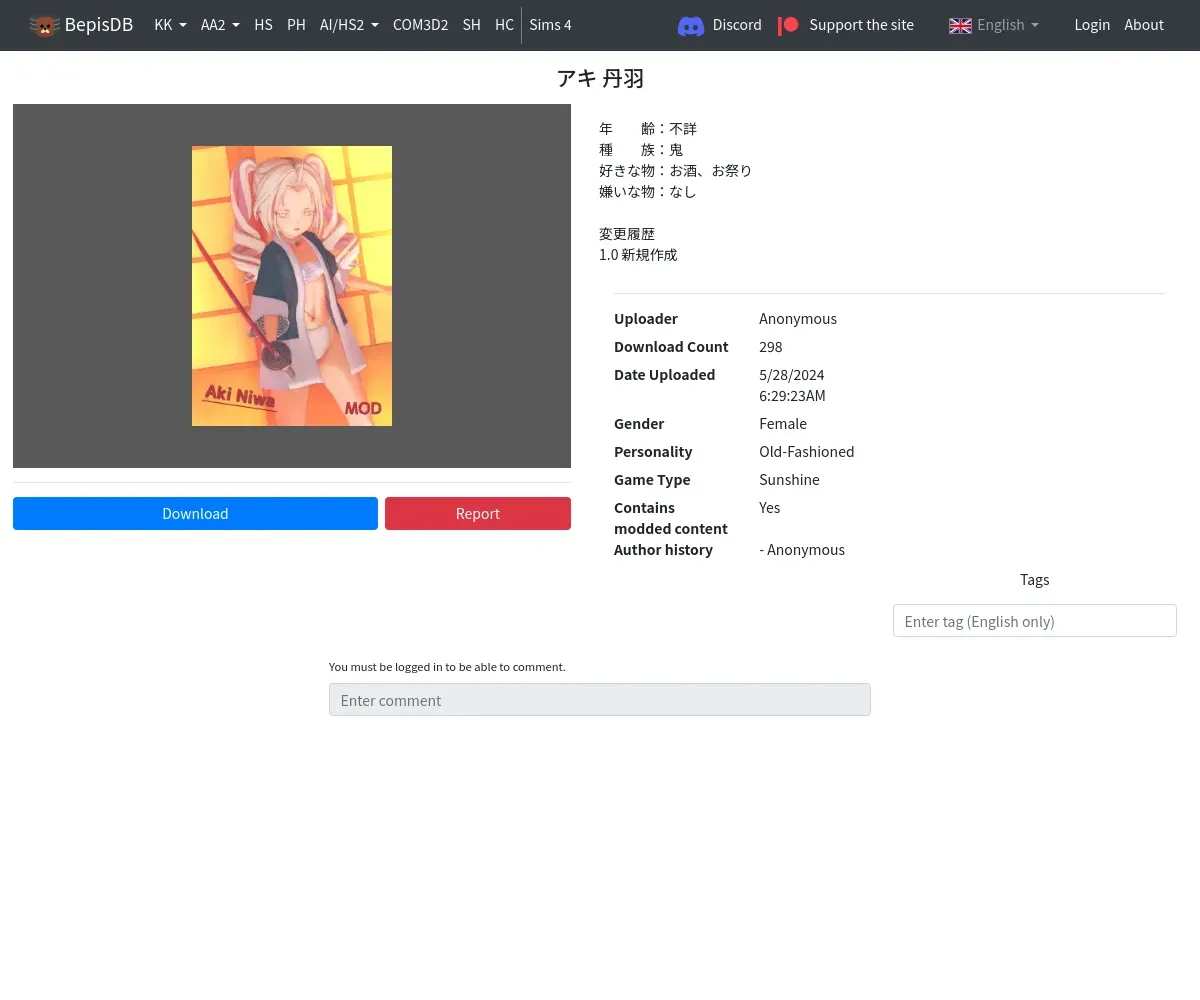This screenshot has width=1200, height=1000.
Task: Click the 好きな物：お酒、お祭り line
Action: [676, 171]
